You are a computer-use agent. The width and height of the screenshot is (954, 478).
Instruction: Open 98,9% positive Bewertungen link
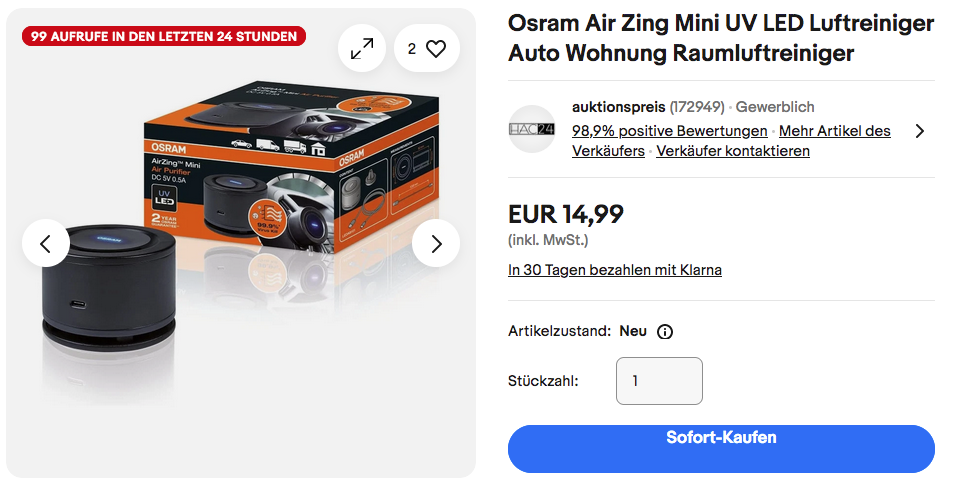pyautogui.click(x=670, y=131)
